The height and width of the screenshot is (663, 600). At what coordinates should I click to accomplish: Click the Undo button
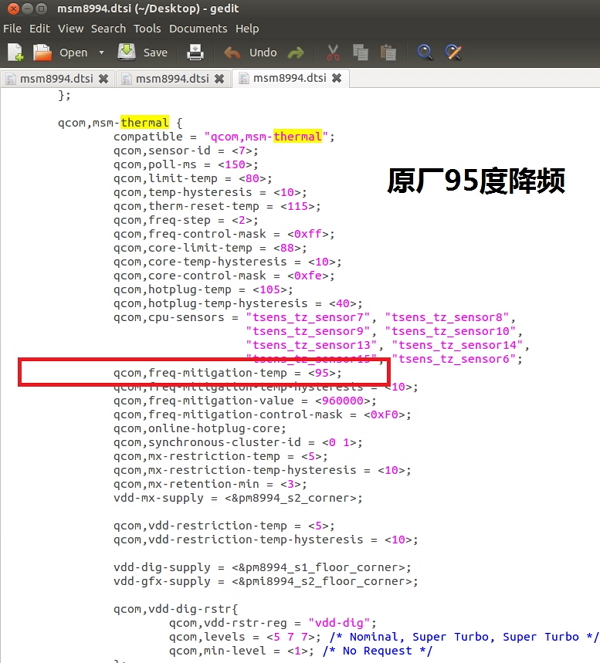point(251,52)
